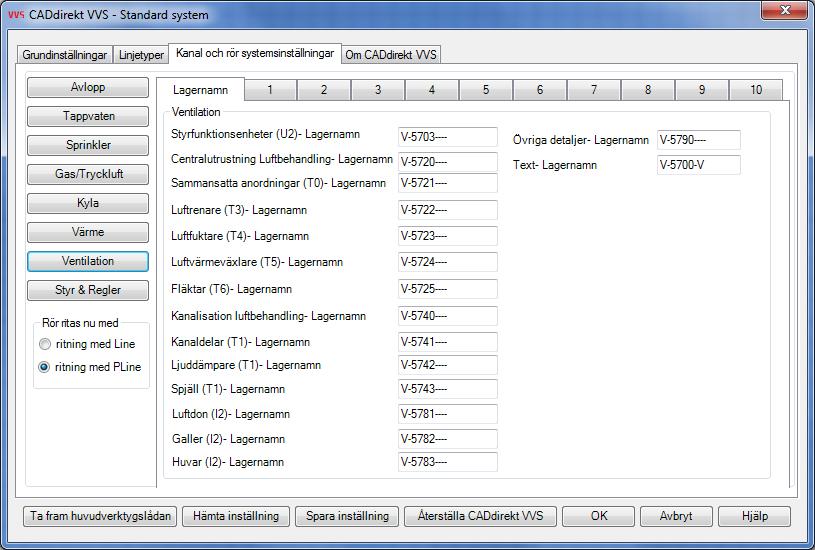Screen dimensions: 815x550
Task: Open the Linjetyper tab
Action: click(x=141, y=55)
